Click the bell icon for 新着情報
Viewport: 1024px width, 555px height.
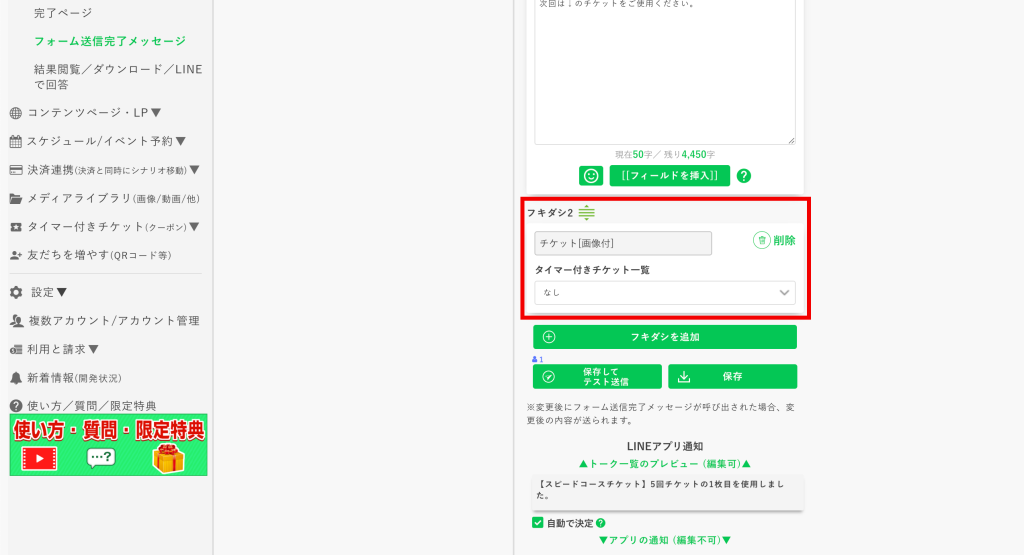click(x=16, y=378)
